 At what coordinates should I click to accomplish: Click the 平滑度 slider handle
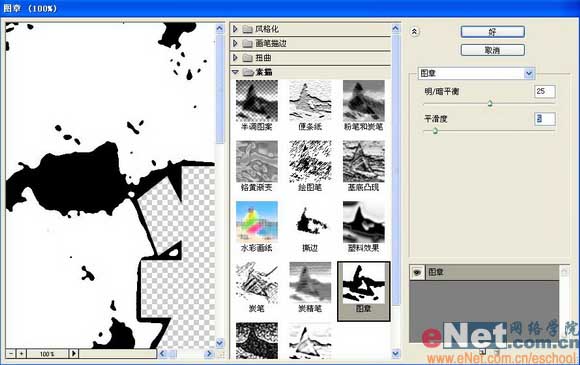point(435,131)
